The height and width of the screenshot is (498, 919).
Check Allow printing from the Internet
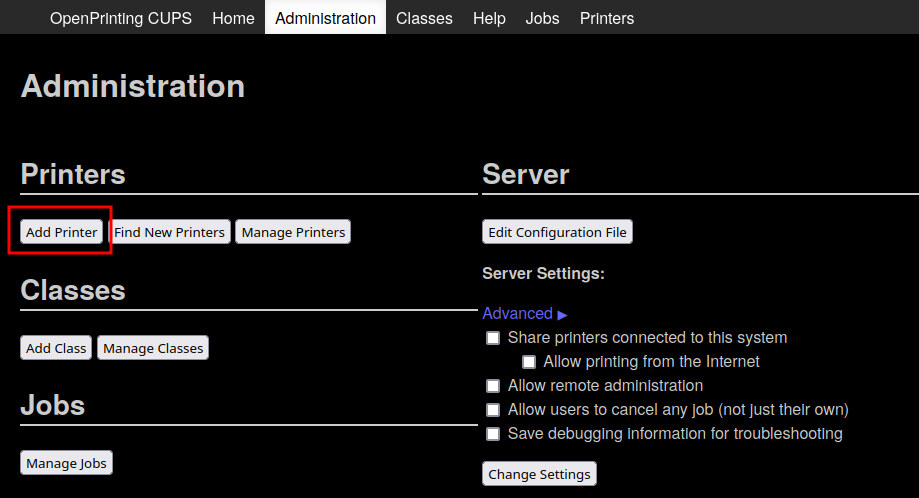[529, 362]
